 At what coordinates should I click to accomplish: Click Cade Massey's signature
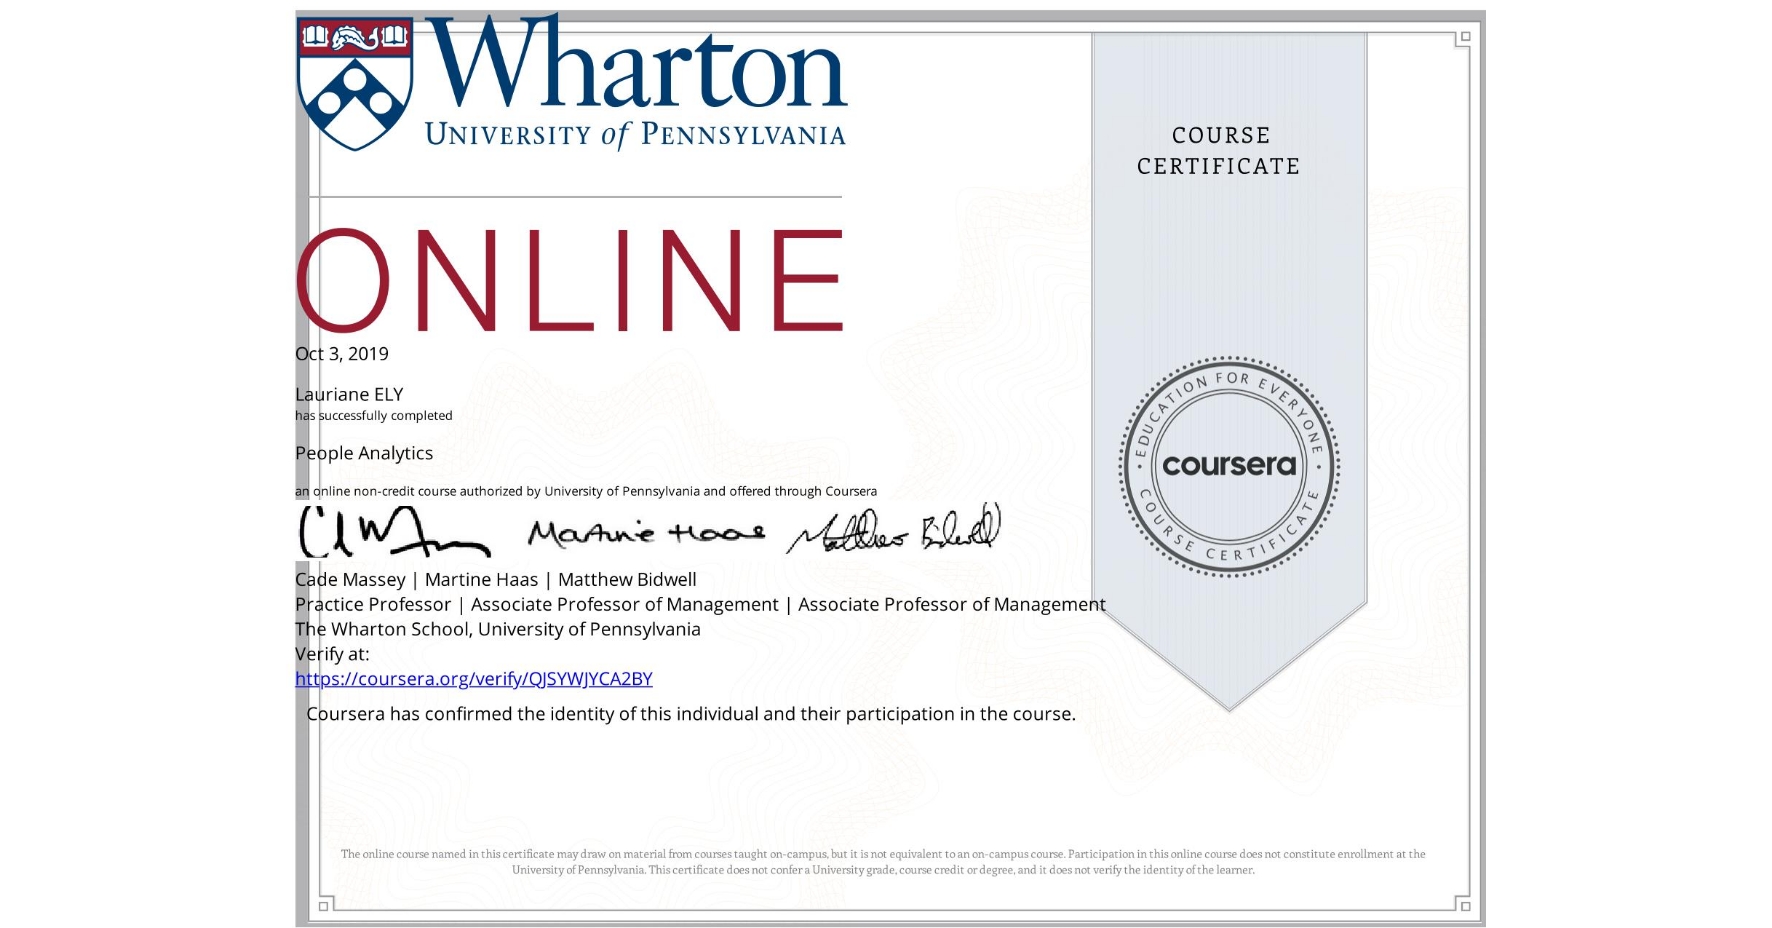tap(394, 532)
